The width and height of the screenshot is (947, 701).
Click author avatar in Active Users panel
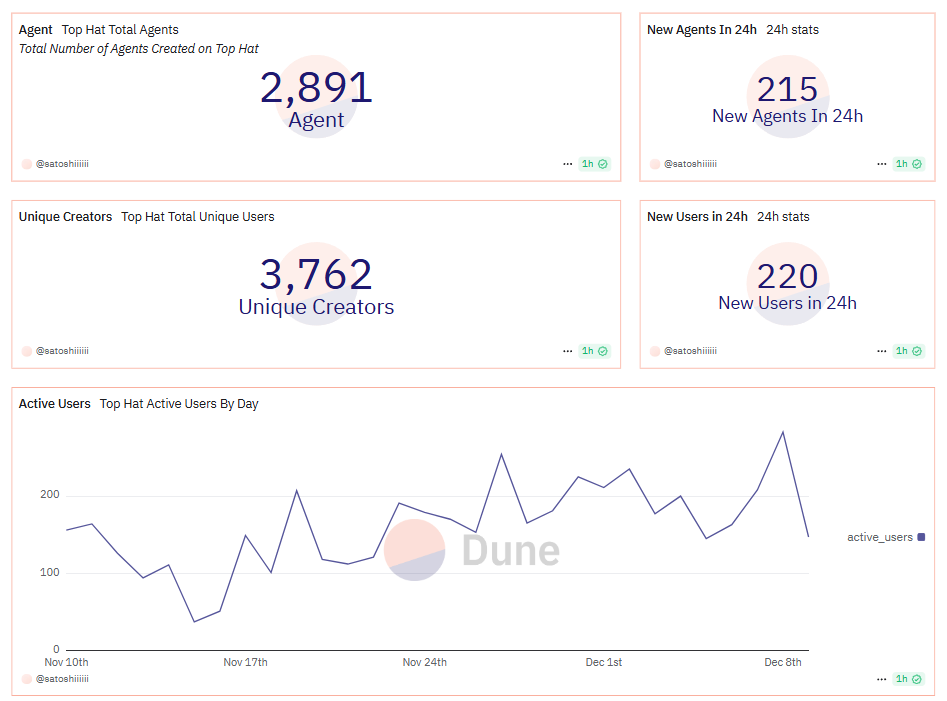[x=27, y=679]
